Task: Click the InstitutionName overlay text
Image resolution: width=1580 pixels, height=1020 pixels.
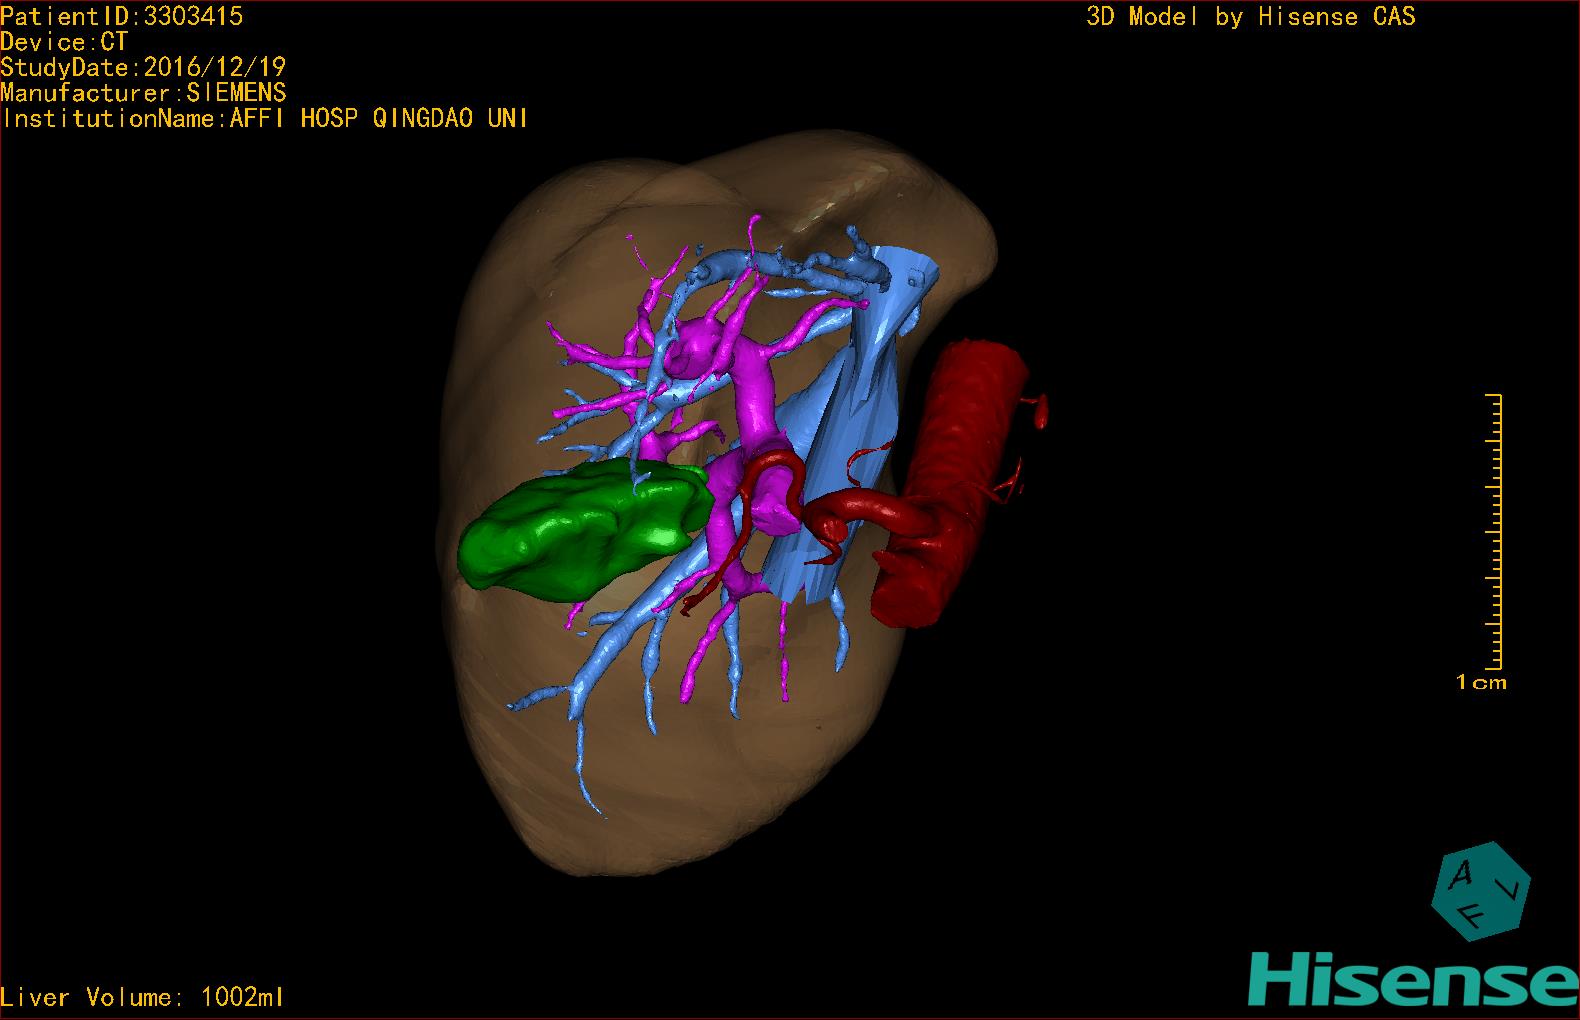Action: 265,119
